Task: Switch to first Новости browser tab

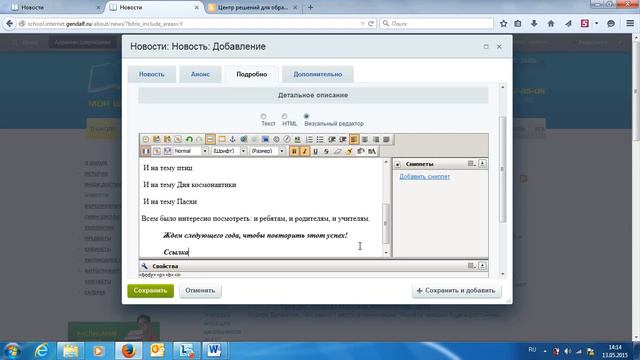Action: click(56, 7)
